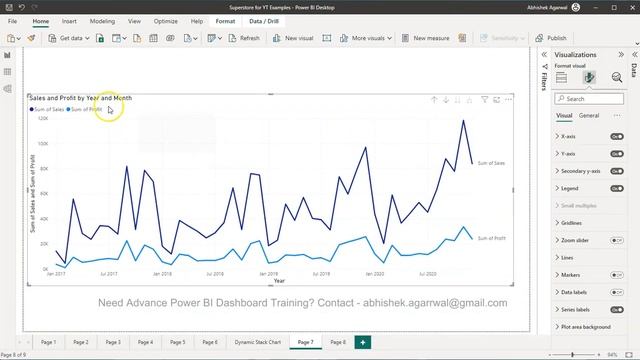Expand the Lines section
This screenshot has height=360, width=640.
(x=564, y=258)
